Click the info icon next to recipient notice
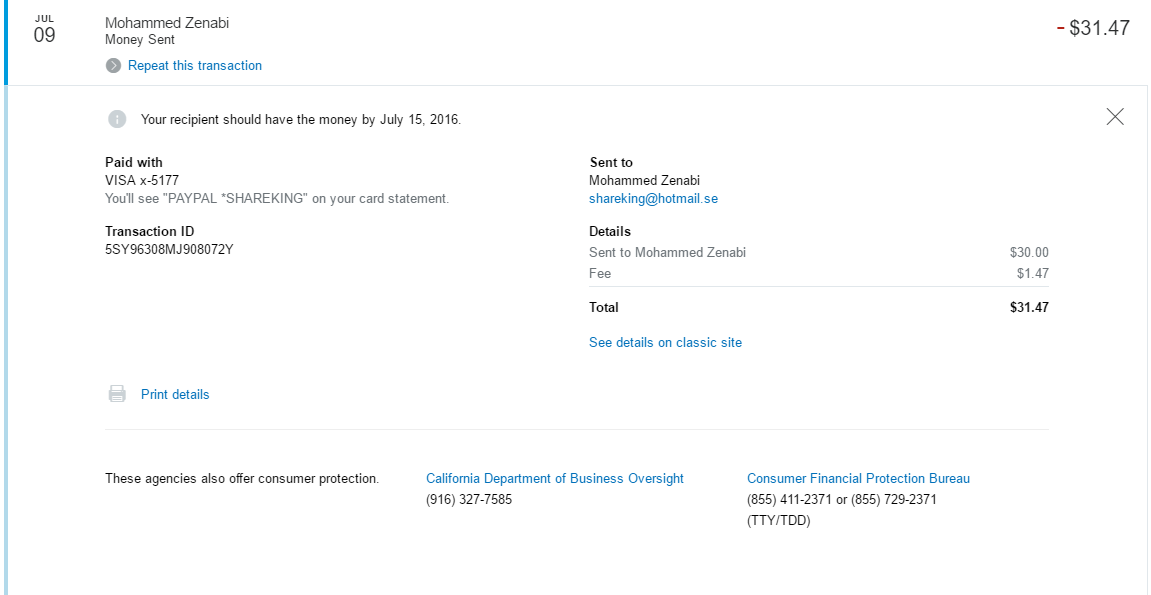The width and height of the screenshot is (1151, 595). [117, 119]
